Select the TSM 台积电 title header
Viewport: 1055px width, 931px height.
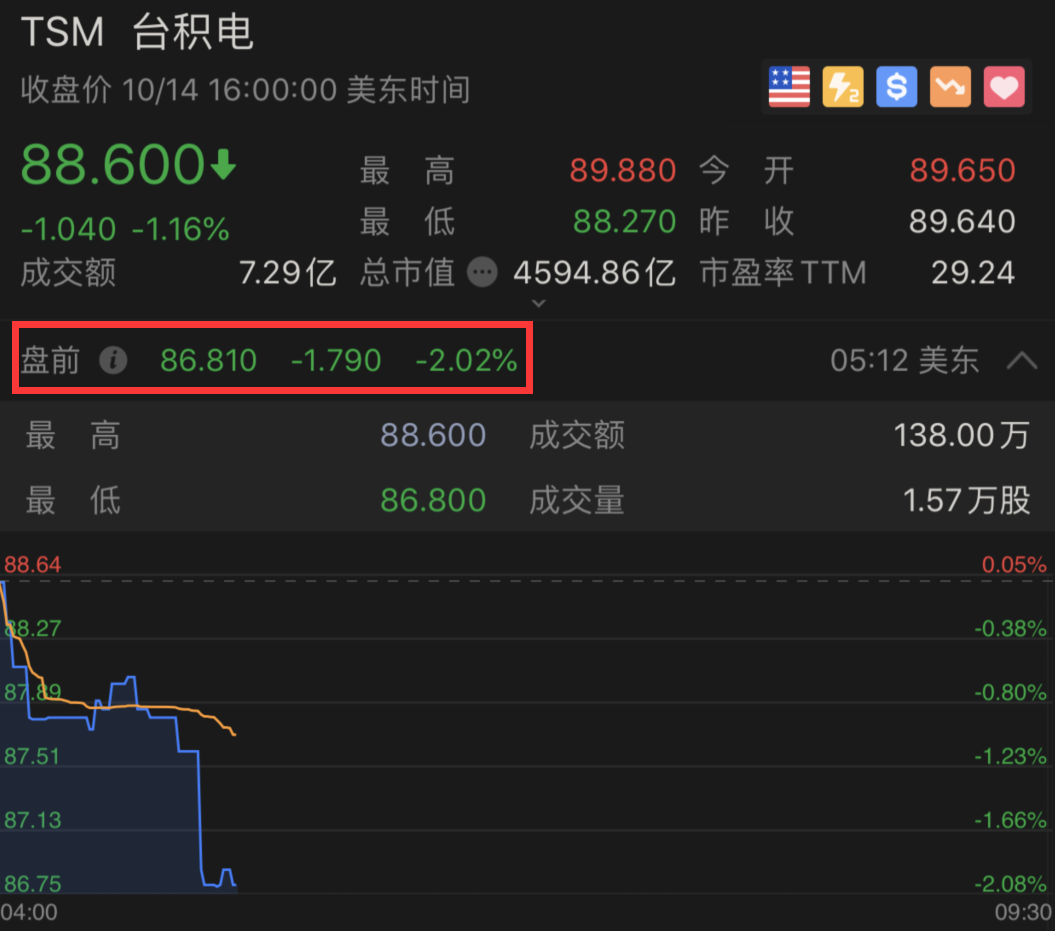click(140, 32)
